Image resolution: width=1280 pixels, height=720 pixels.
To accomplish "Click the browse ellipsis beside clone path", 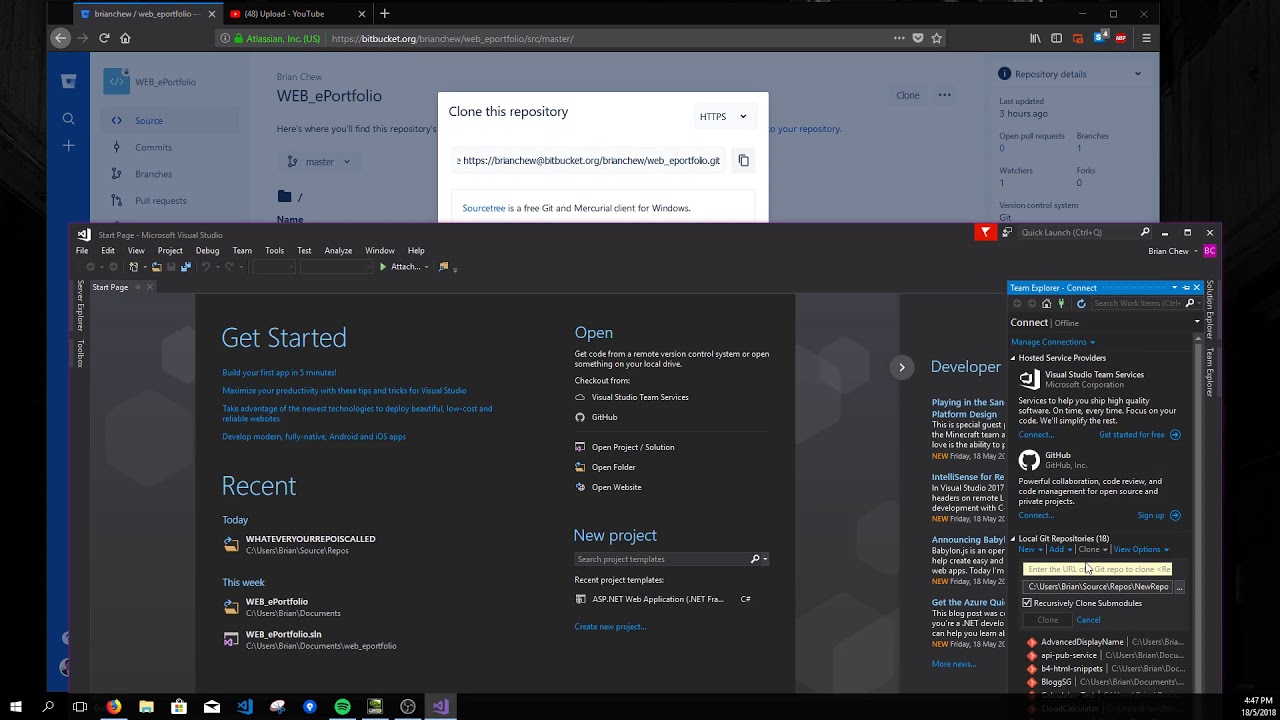I will (1179, 587).
